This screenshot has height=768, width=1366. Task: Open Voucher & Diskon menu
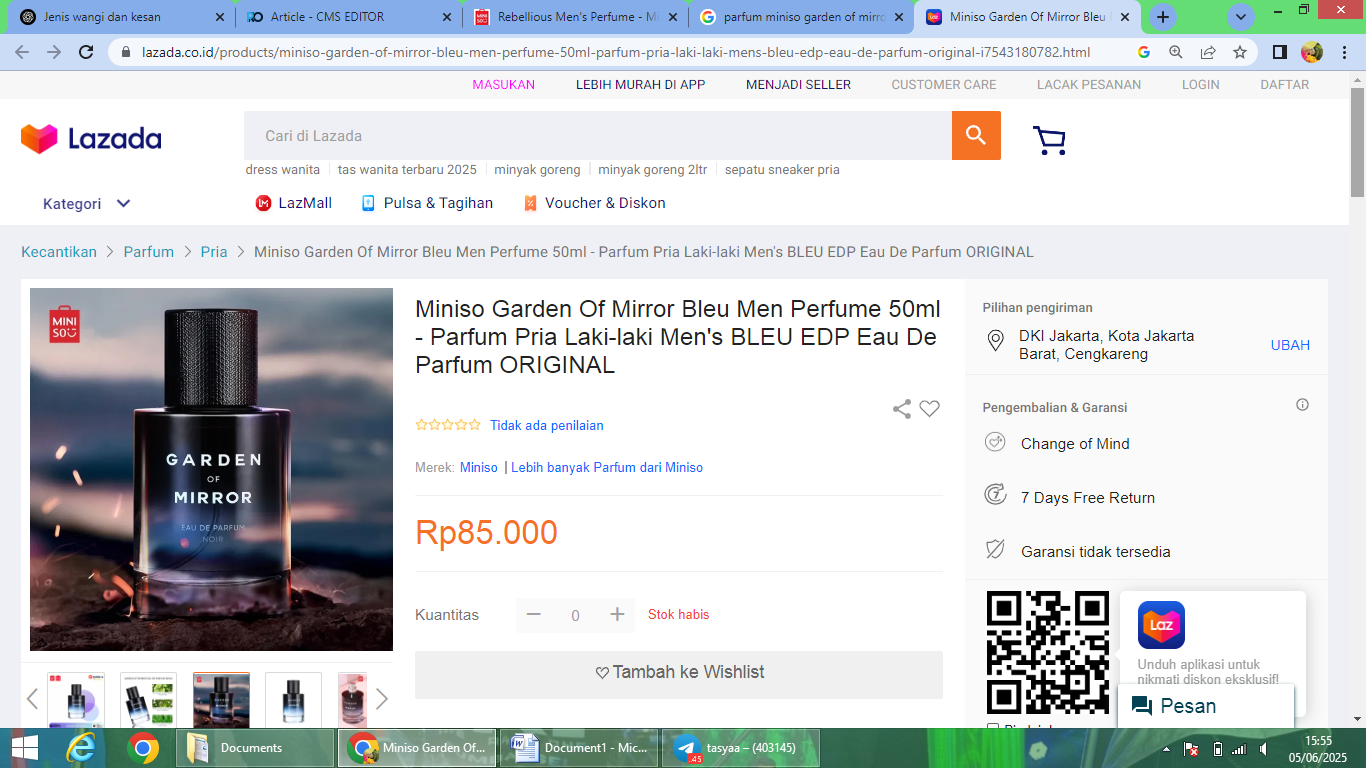coord(594,203)
